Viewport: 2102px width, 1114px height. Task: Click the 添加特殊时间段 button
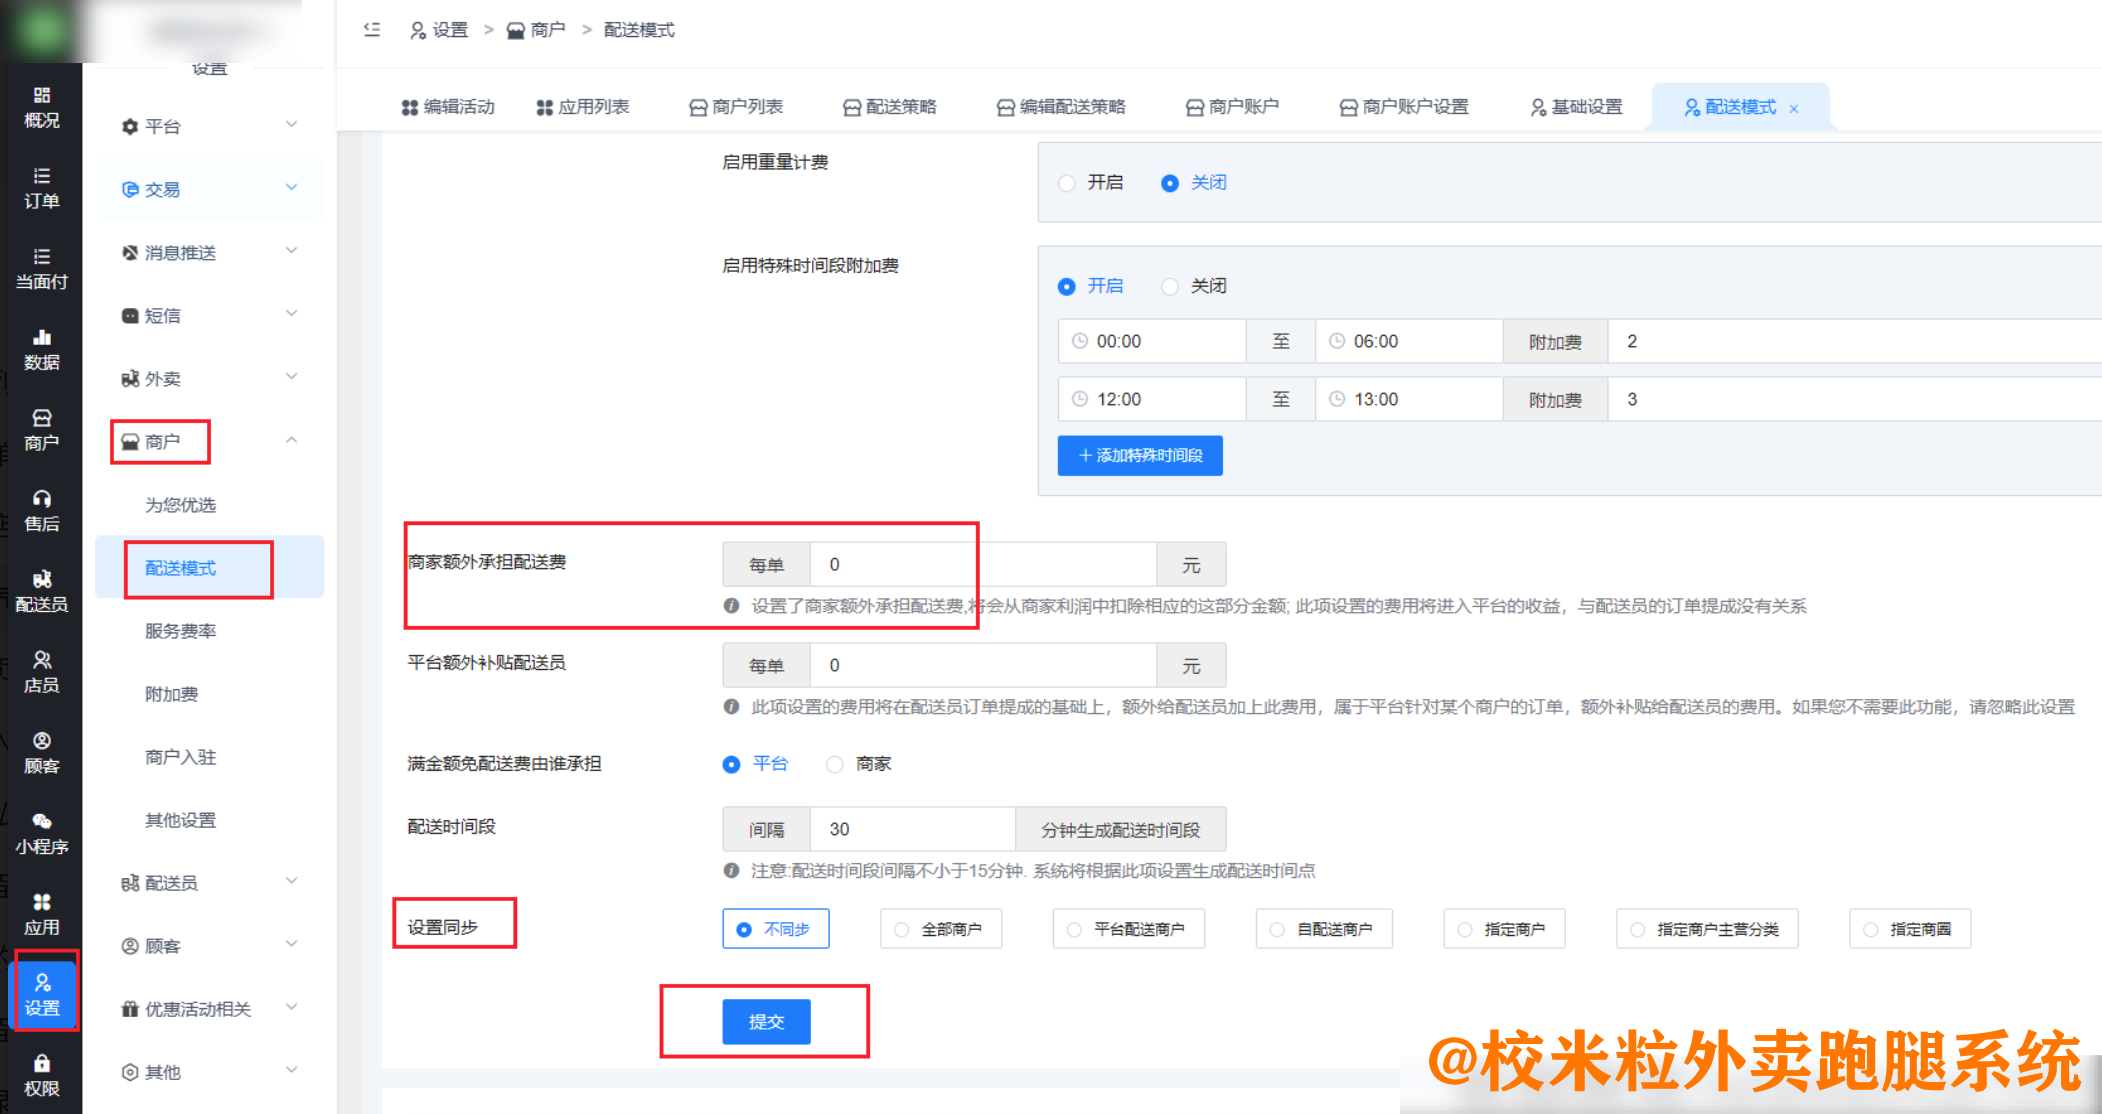pos(1139,455)
